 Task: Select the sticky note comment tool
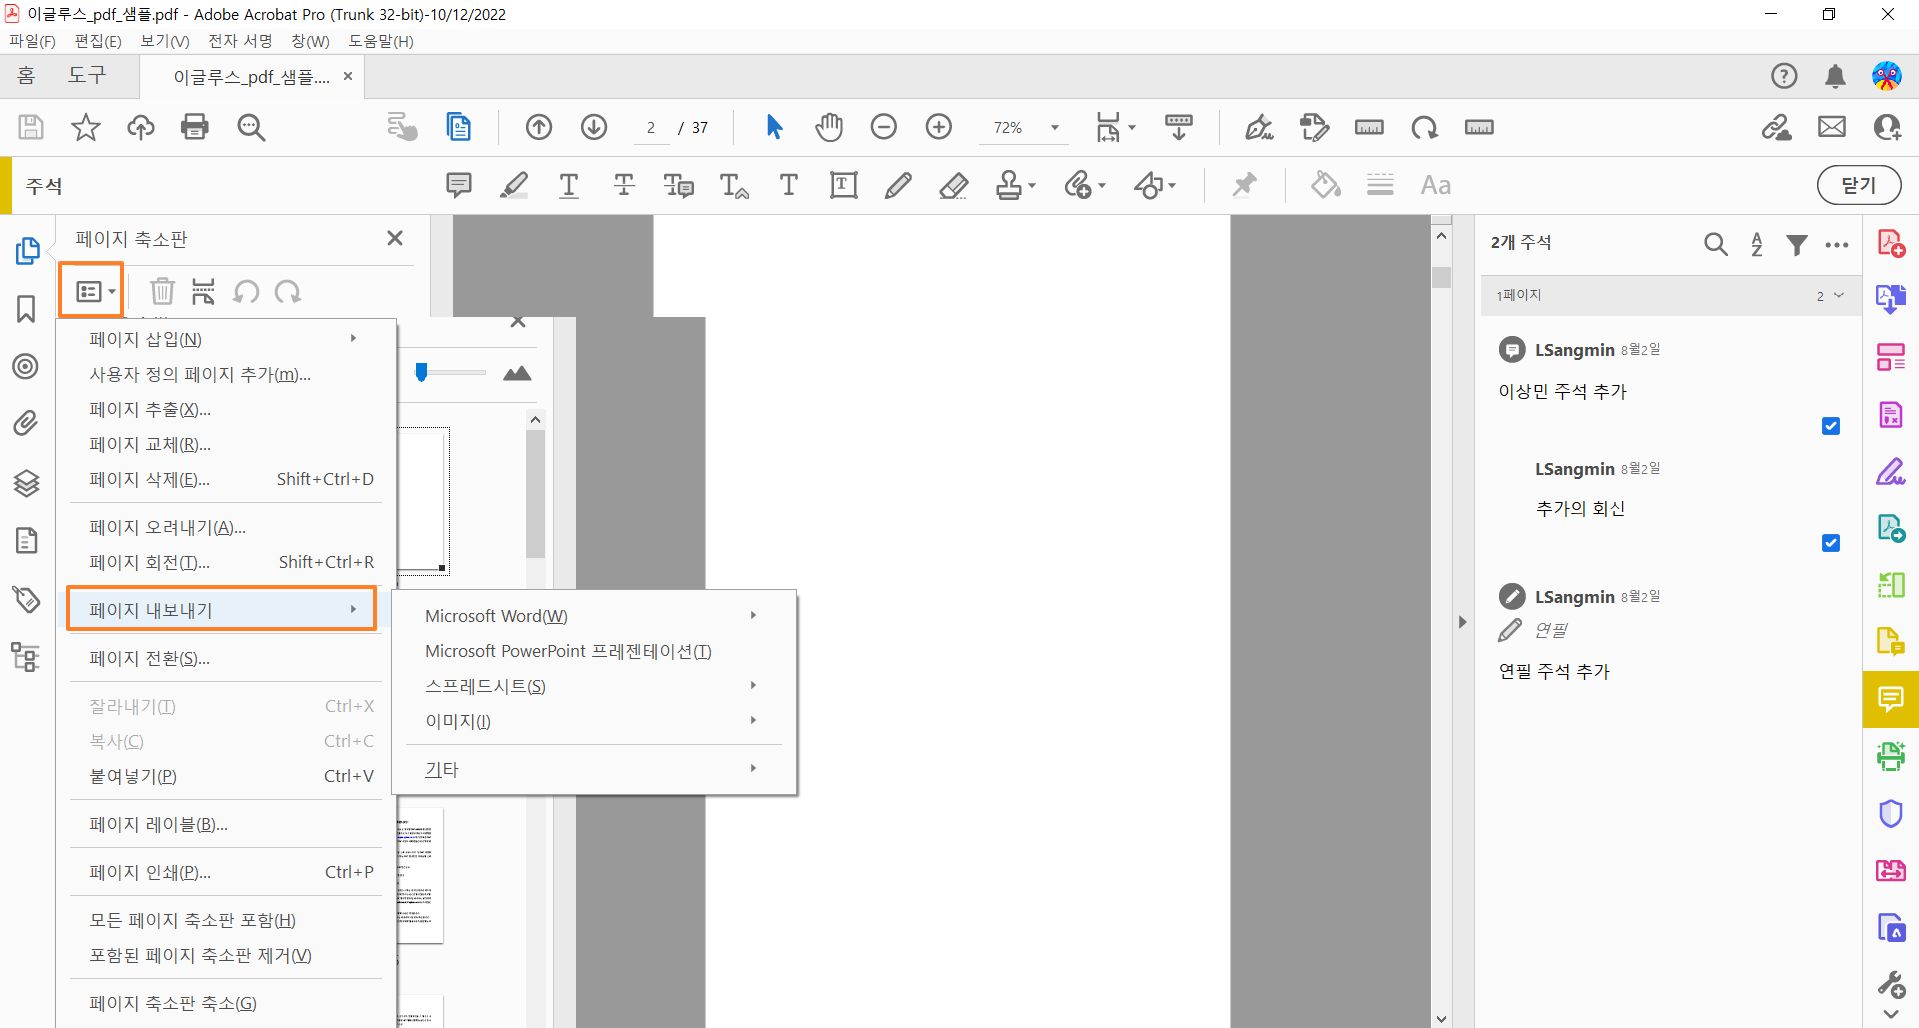coord(459,185)
